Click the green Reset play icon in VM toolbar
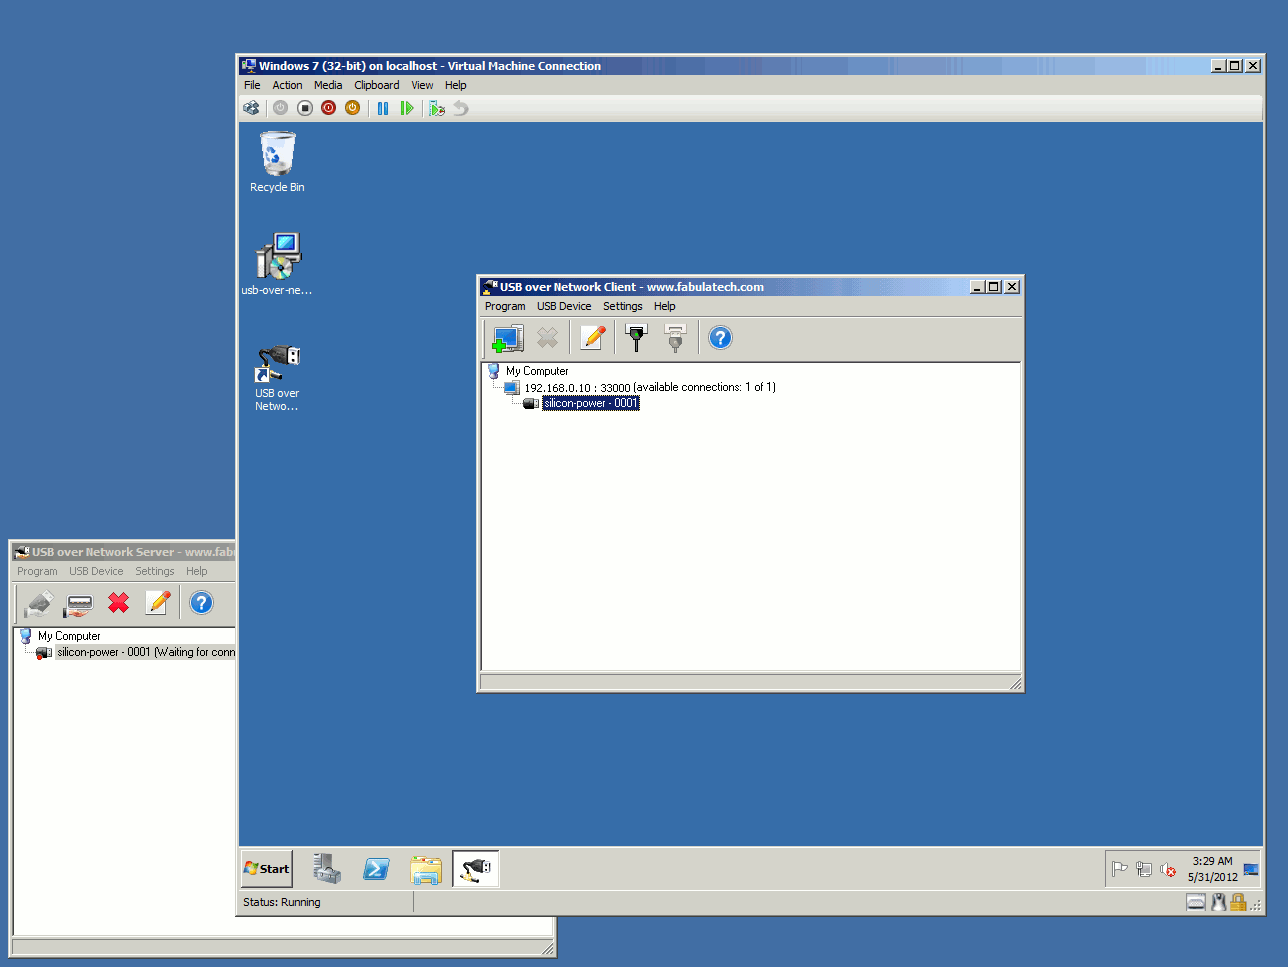This screenshot has width=1288, height=967. click(x=407, y=108)
